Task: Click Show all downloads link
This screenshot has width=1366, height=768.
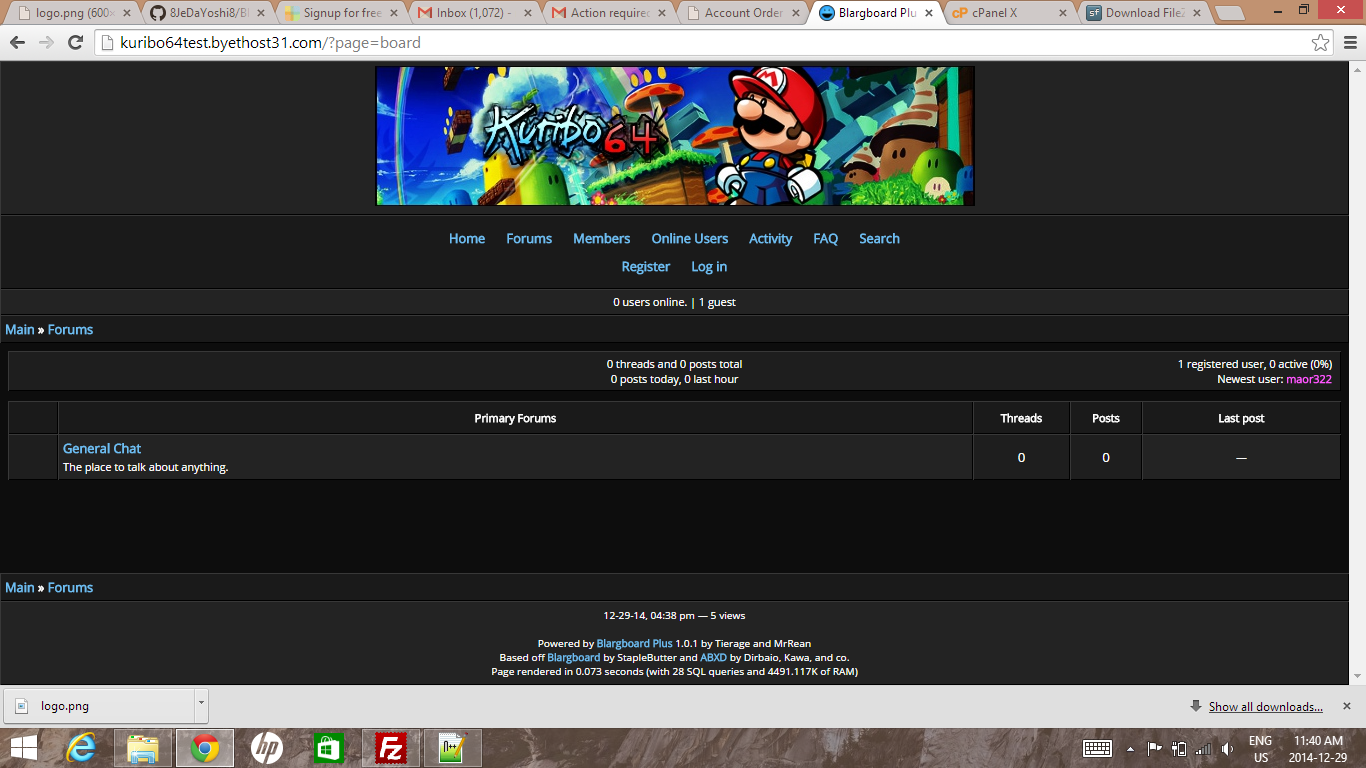Action: (1265, 707)
